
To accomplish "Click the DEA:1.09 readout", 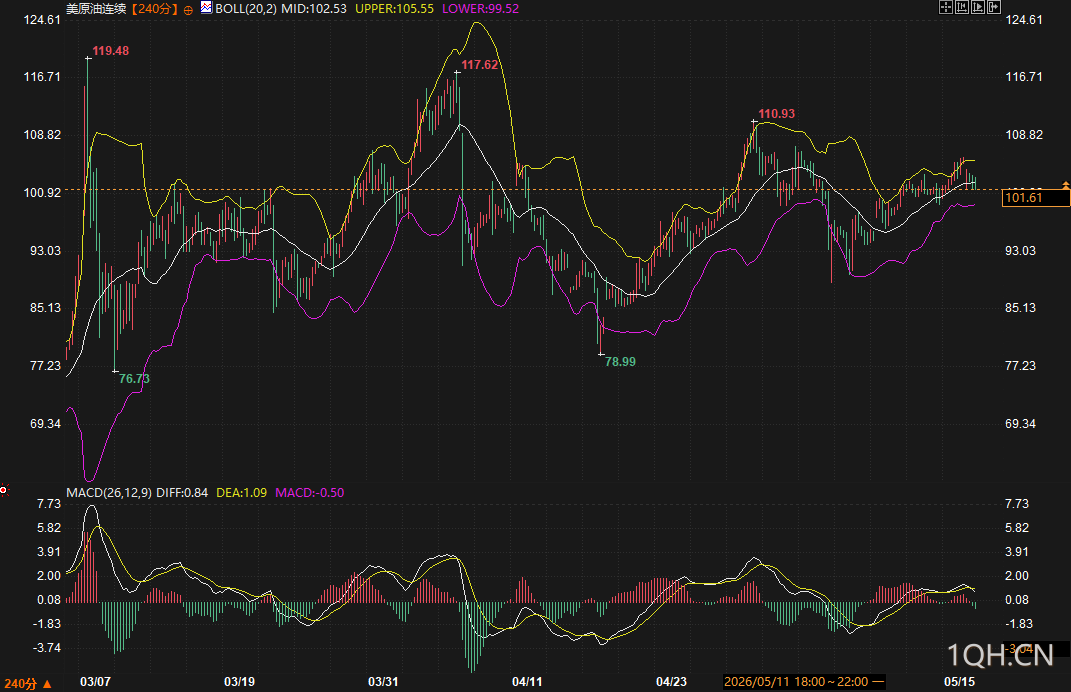I will pos(241,493).
